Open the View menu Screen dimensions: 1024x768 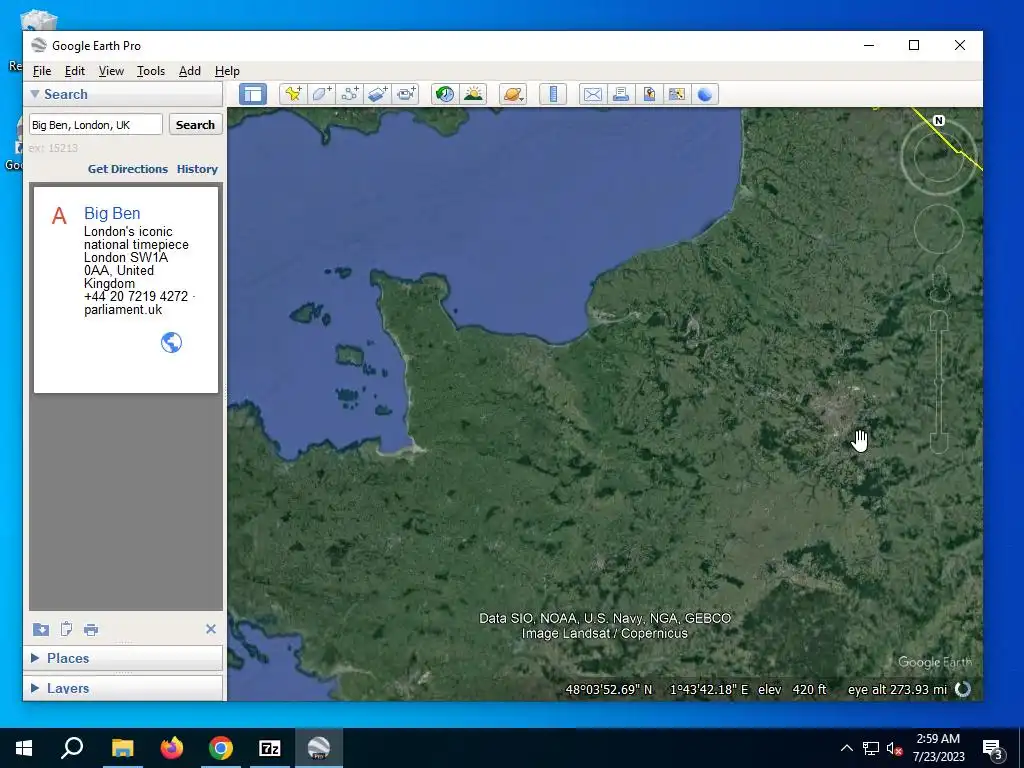pyautogui.click(x=111, y=71)
